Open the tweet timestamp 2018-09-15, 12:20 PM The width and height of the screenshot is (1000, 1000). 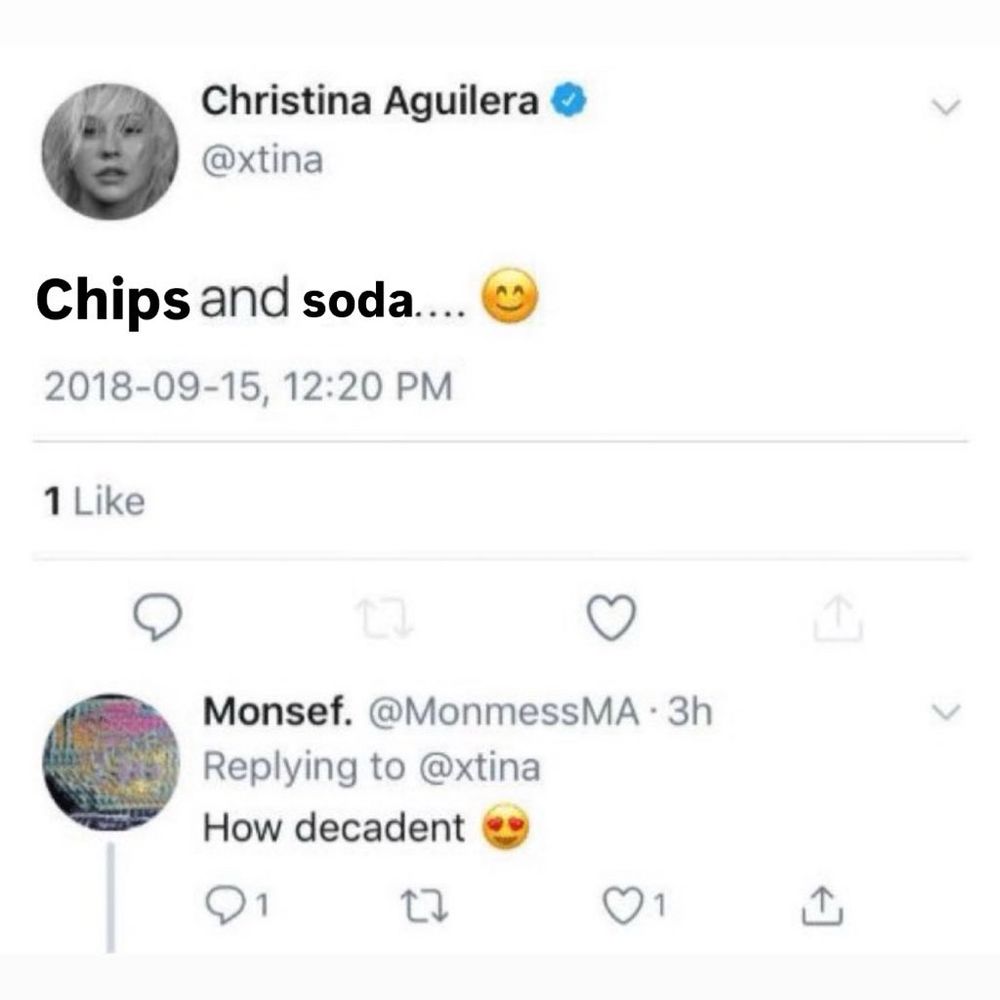tap(248, 386)
